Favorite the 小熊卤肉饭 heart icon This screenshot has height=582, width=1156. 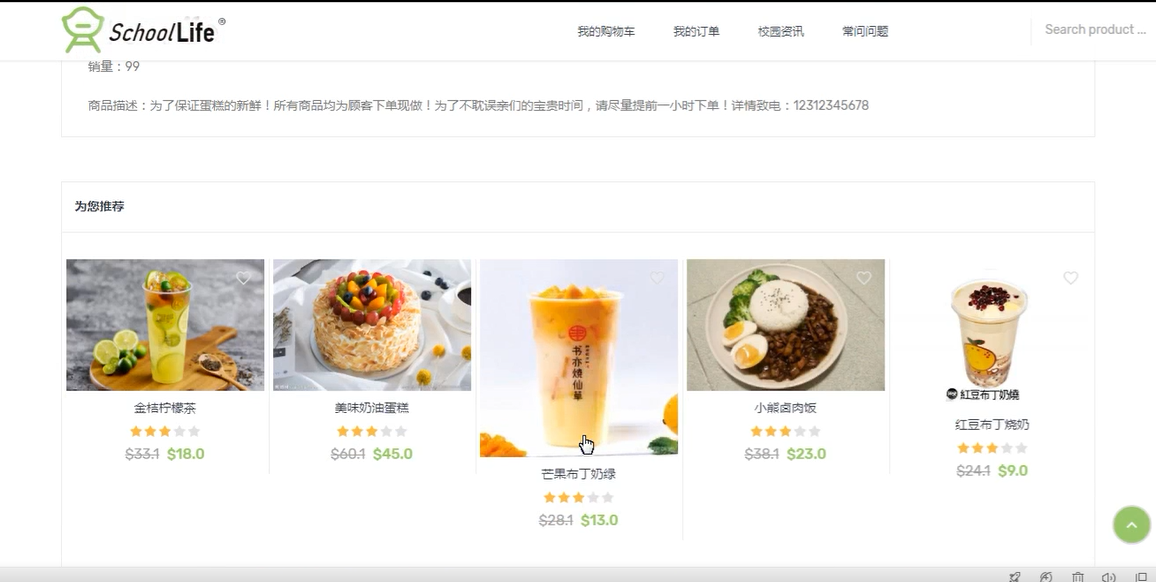click(x=863, y=278)
